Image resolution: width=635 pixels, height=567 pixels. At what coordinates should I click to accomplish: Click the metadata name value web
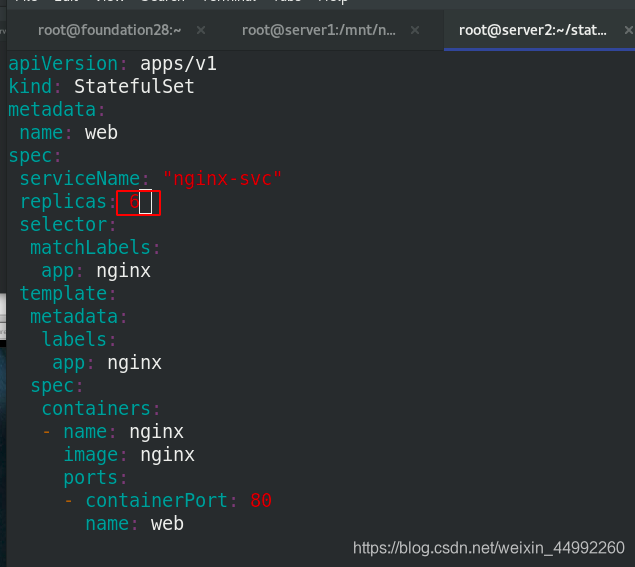tap(101, 133)
